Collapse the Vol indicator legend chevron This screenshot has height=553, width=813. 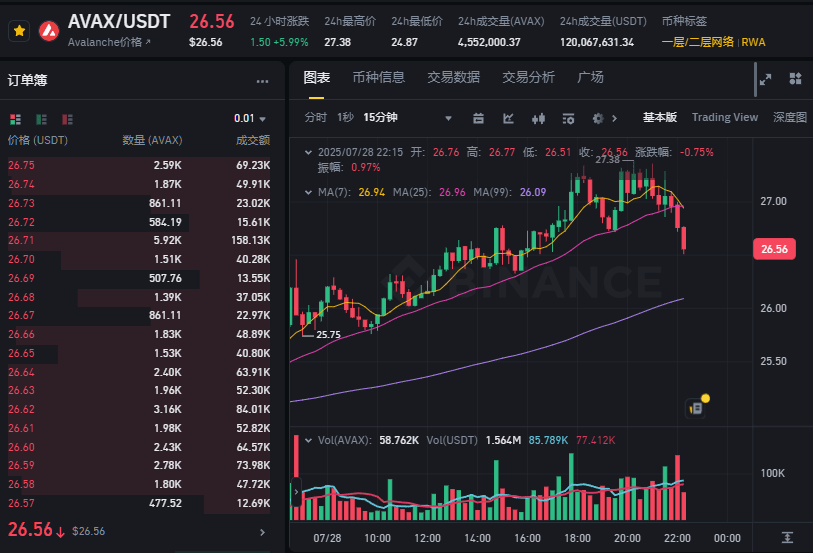click(x=309, y=441)
